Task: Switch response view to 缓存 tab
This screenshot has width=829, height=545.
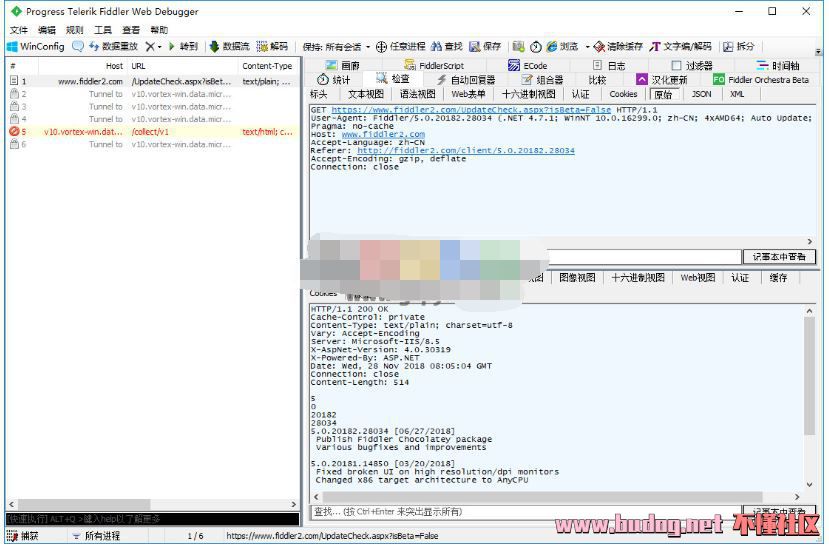Action: pos(778,278)
